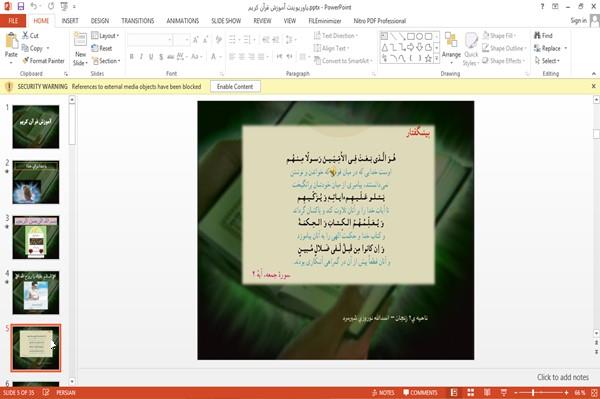600x399 pixels.
Task: Undo the last action
Action: (34, 6)
